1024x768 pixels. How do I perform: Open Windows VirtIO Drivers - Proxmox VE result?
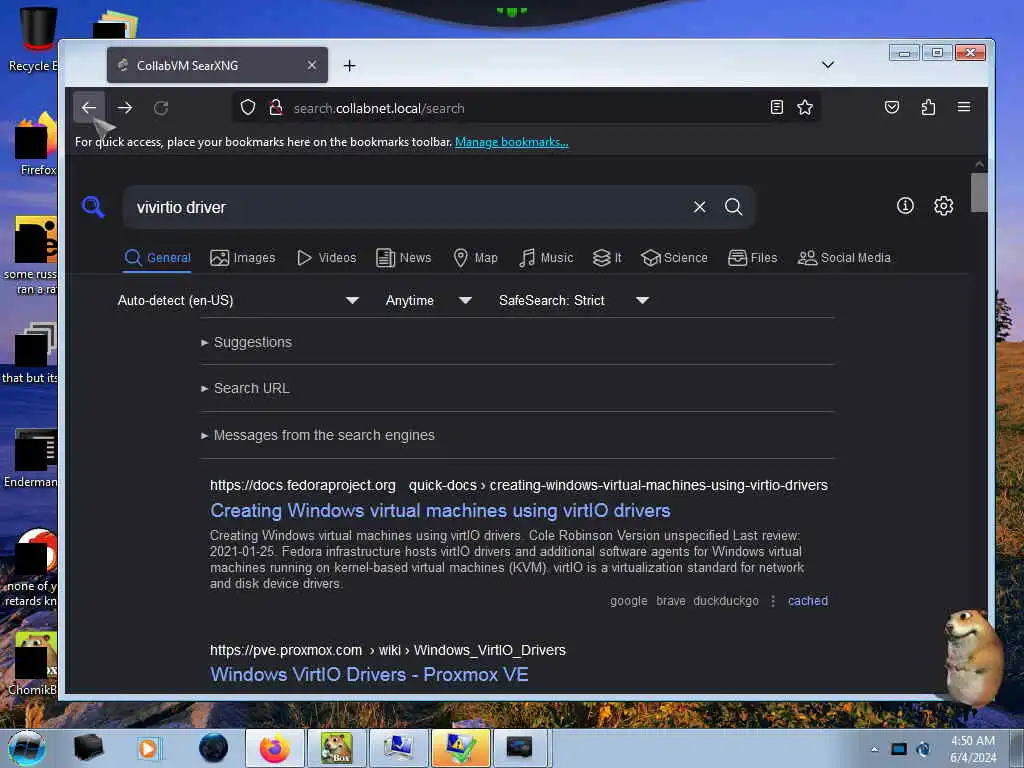pyautogui.click(x=369, y=675)
